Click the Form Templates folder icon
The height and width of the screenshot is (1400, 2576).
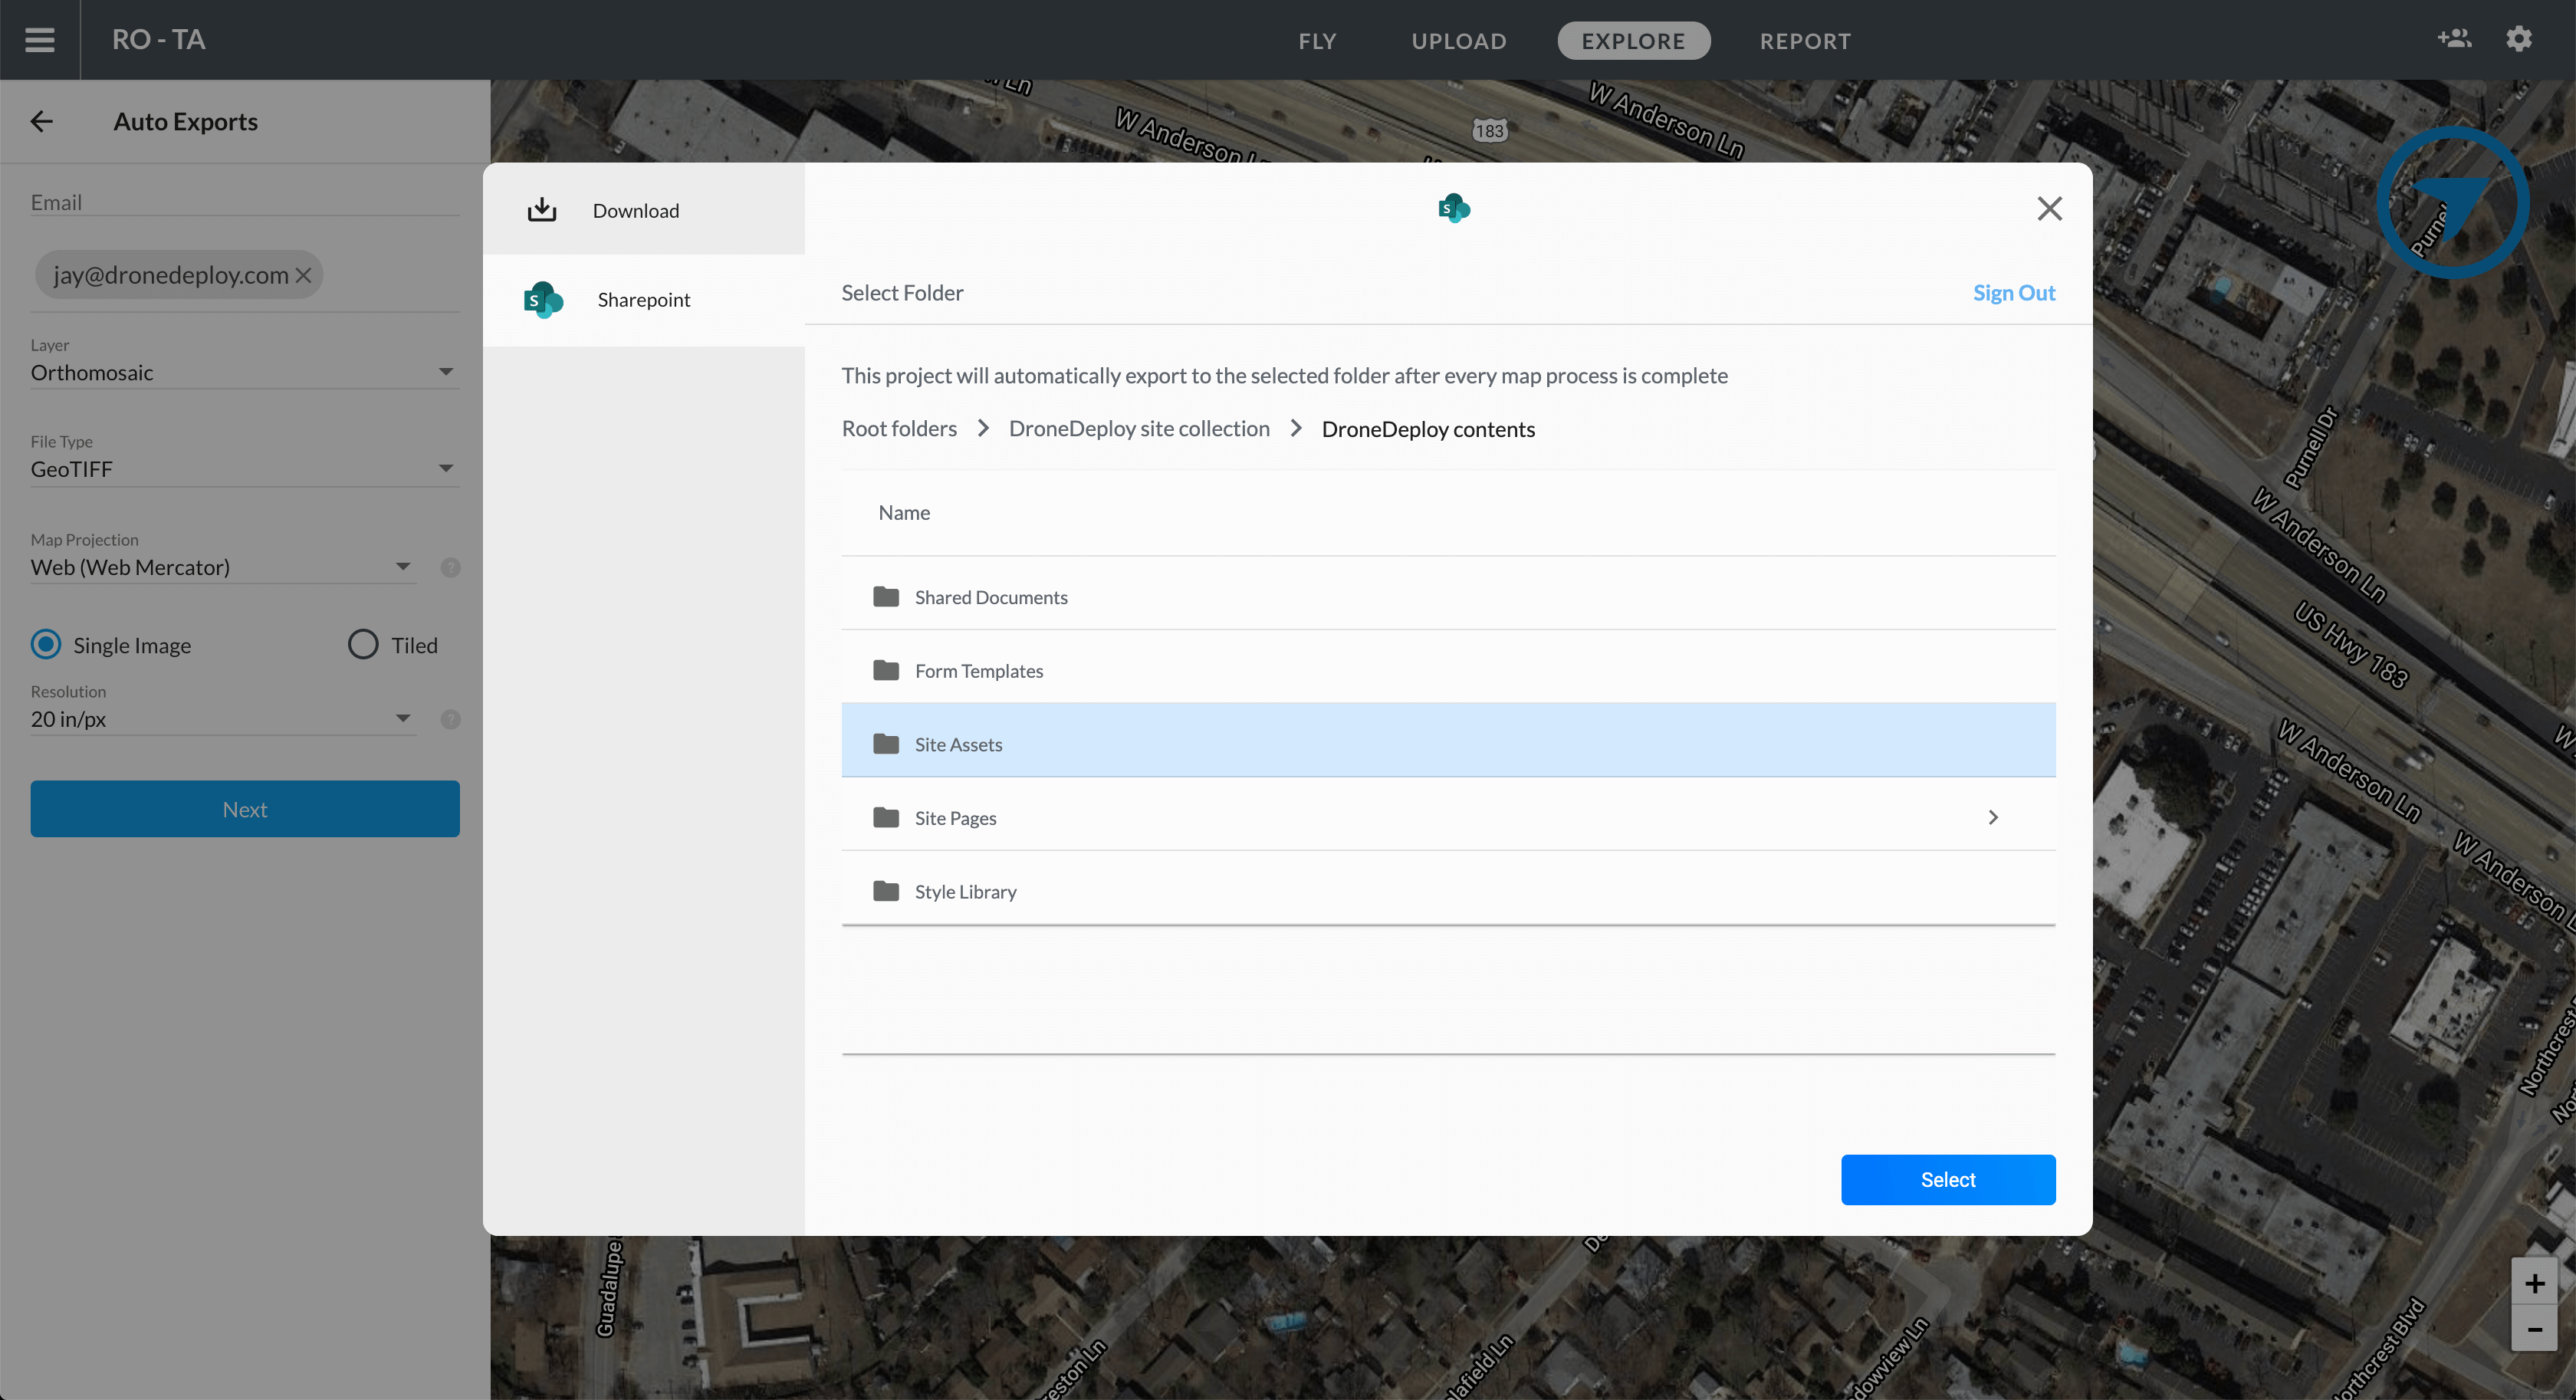pyautogui.click(x=885, y=670)
